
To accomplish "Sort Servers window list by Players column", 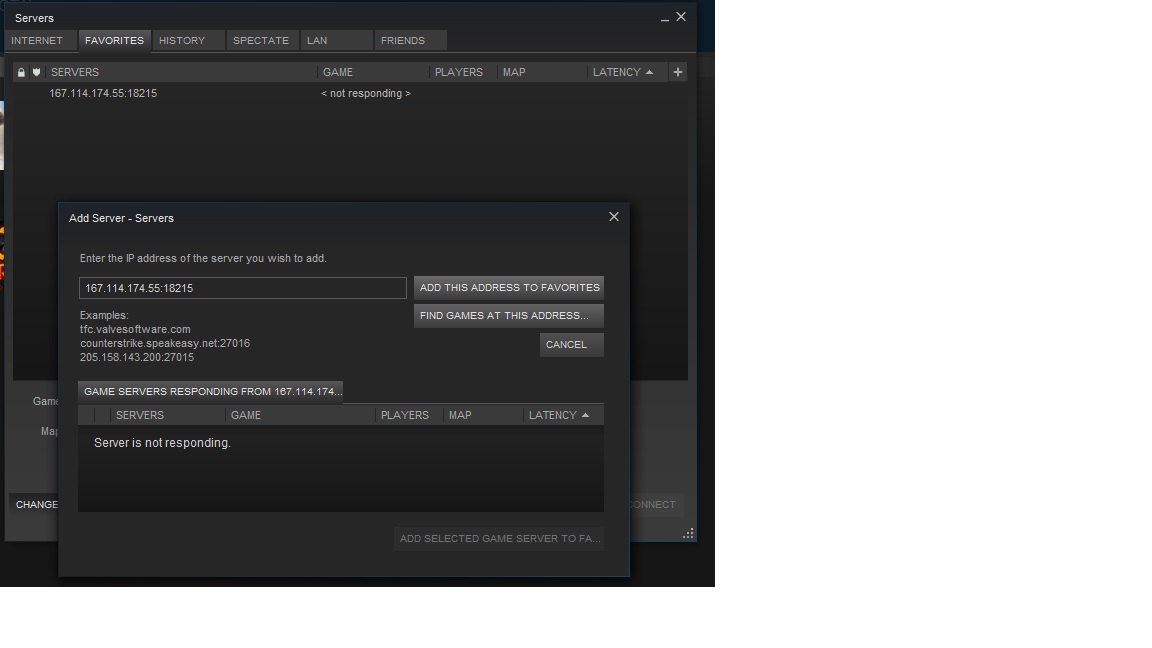I will coord(463,72).
